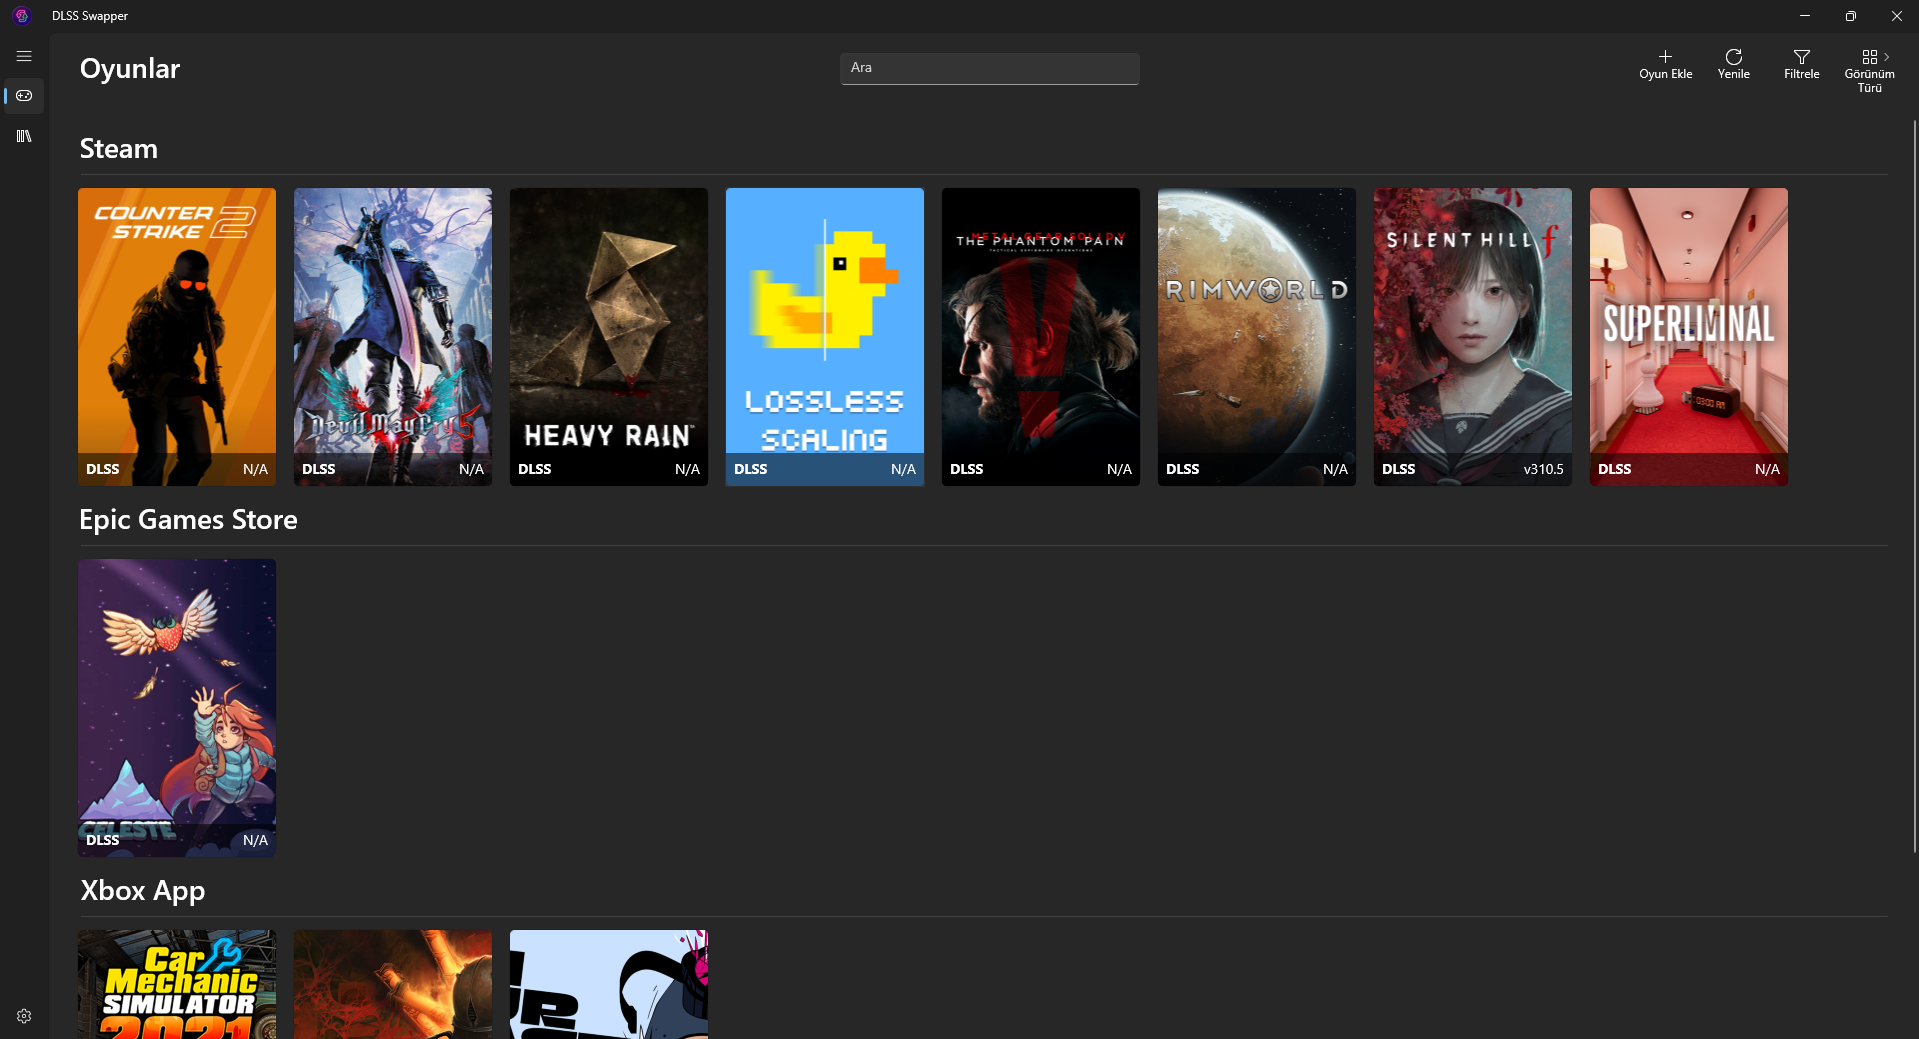Select the Lossless Scaling duck card
Image resolution: width=1919 pixels, height=1039 pixels.
(x=825, y=337)
